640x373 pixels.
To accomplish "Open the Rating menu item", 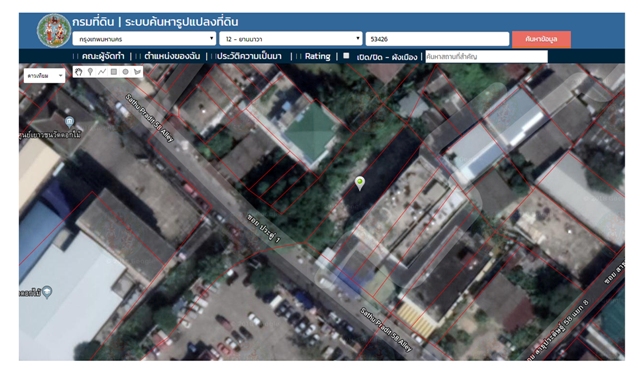I will click(x=318, y=56).
